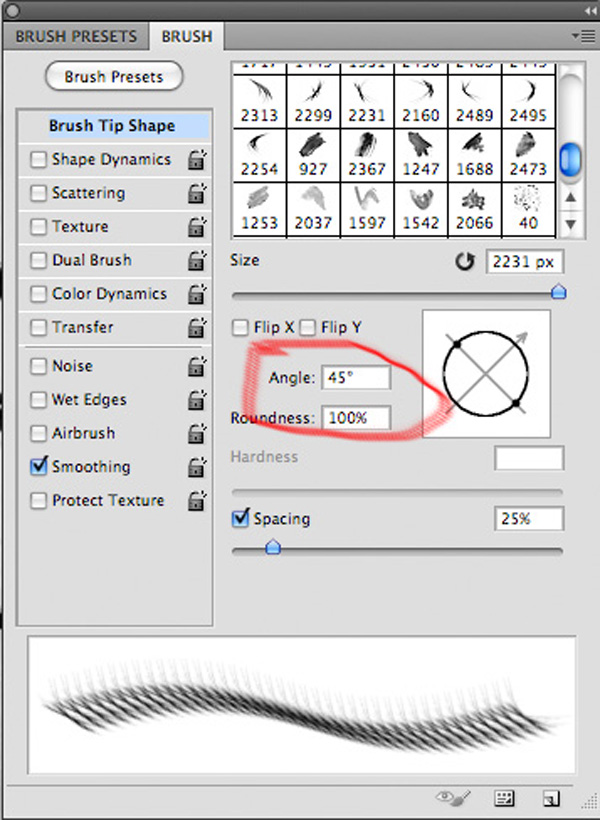
Task: Select the 2367 brush tip thumbnail
Action: [x=367, y=155]
